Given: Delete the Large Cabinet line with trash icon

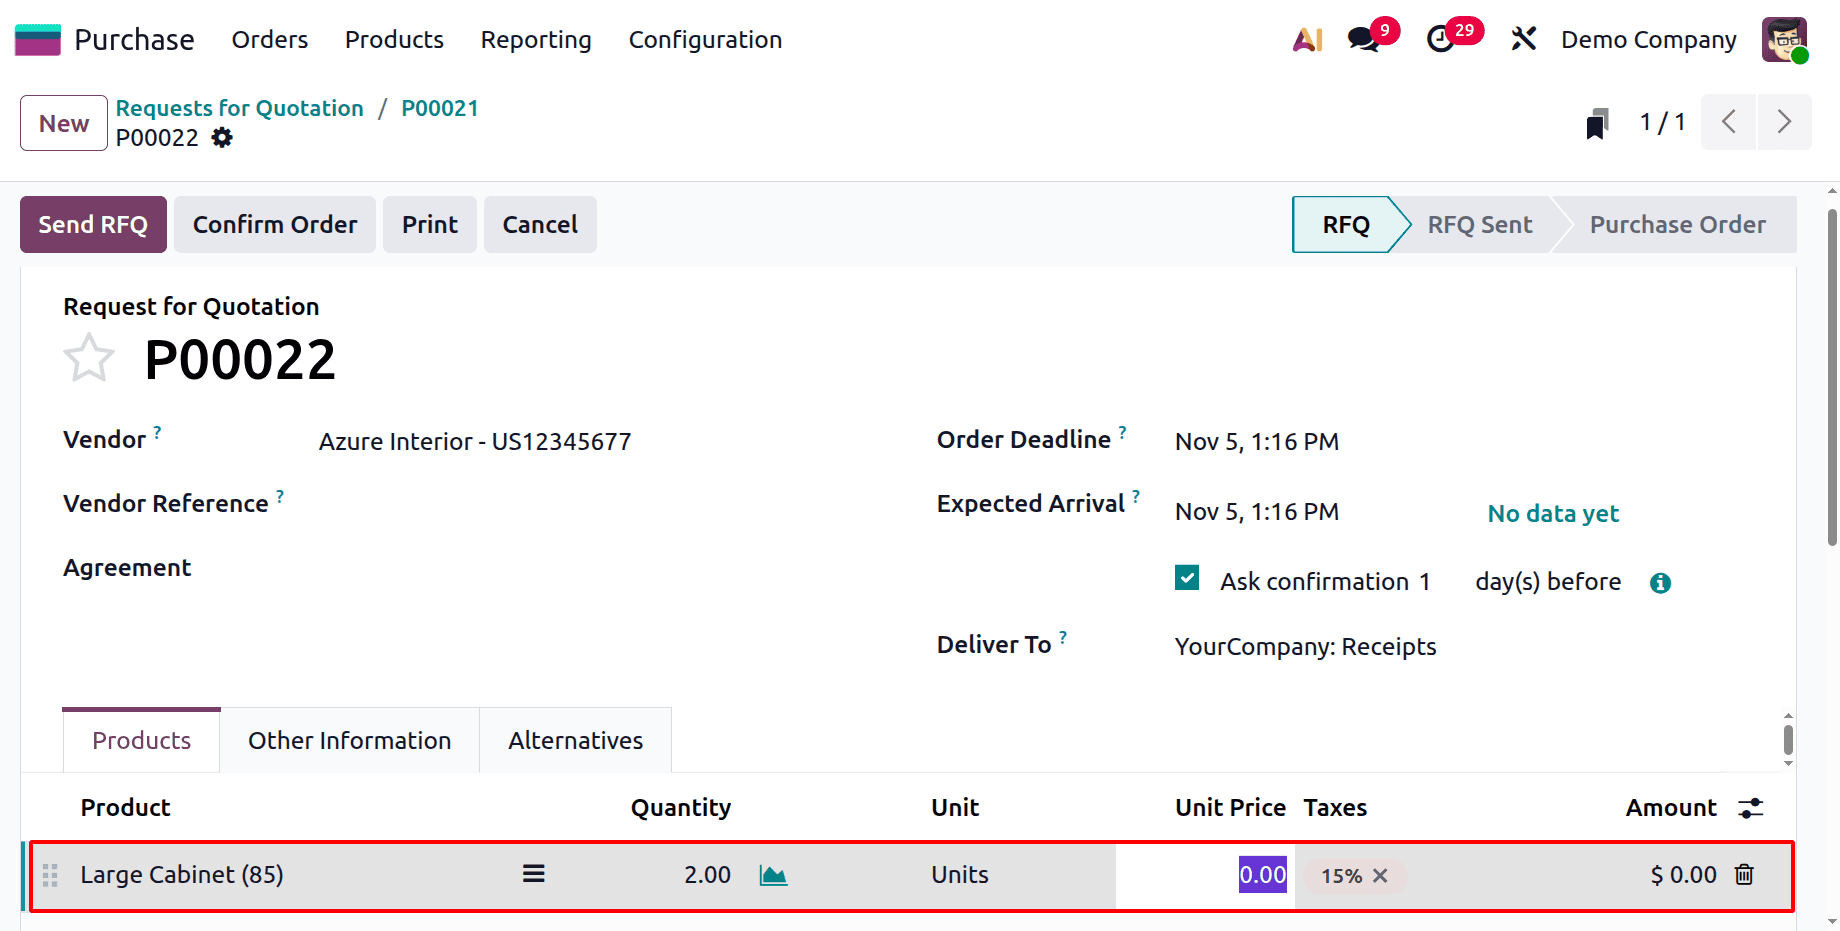Looking at the screenshot, I should pos(1744,874).
